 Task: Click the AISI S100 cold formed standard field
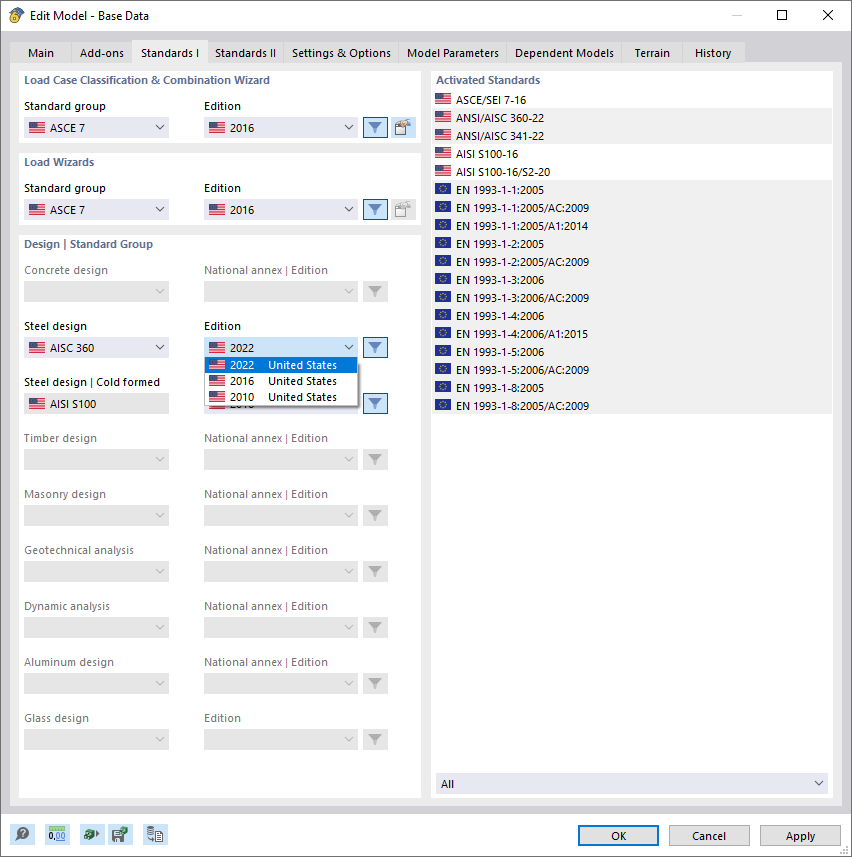click(96, 404)
